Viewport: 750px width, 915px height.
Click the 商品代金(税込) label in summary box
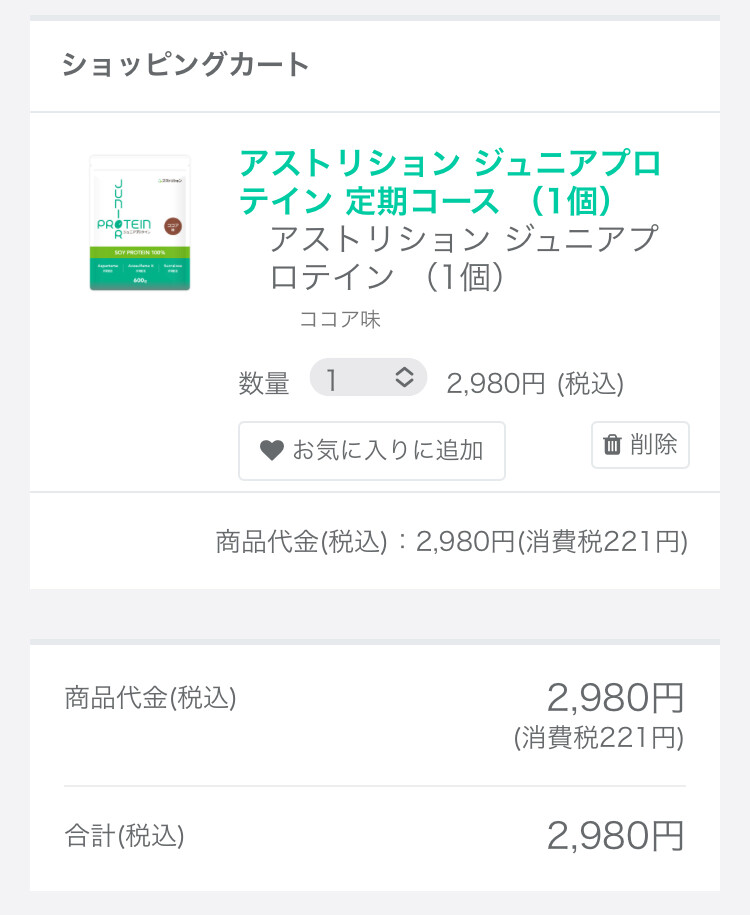(151, 698)
